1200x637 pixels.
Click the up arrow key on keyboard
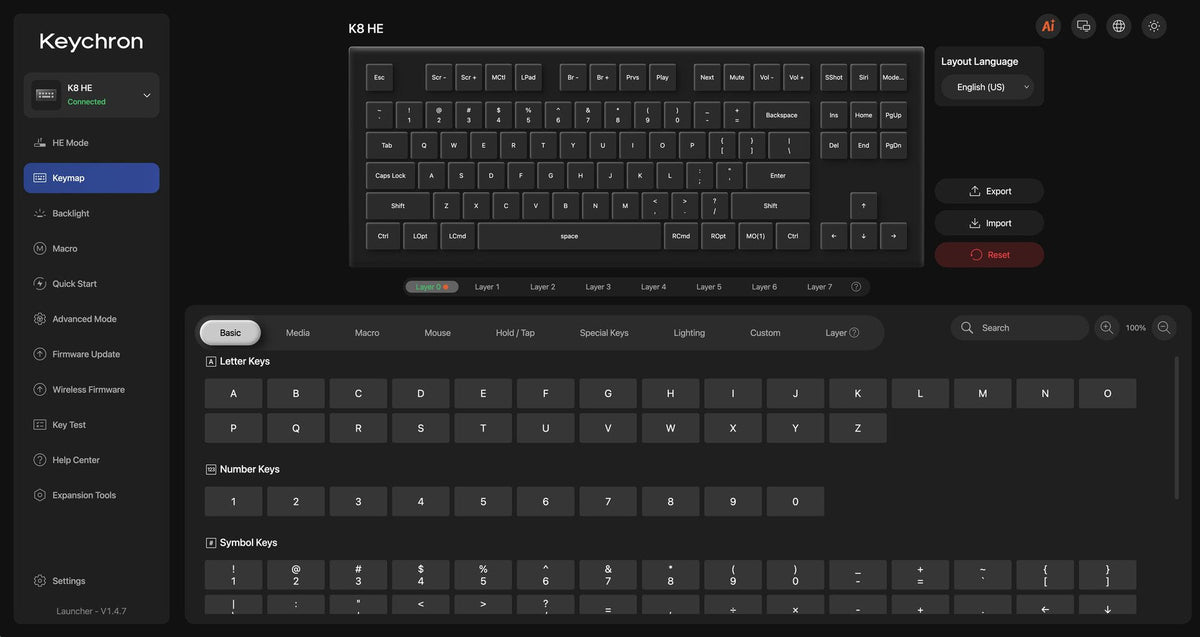pyautogui.click(x=863, y=206)
